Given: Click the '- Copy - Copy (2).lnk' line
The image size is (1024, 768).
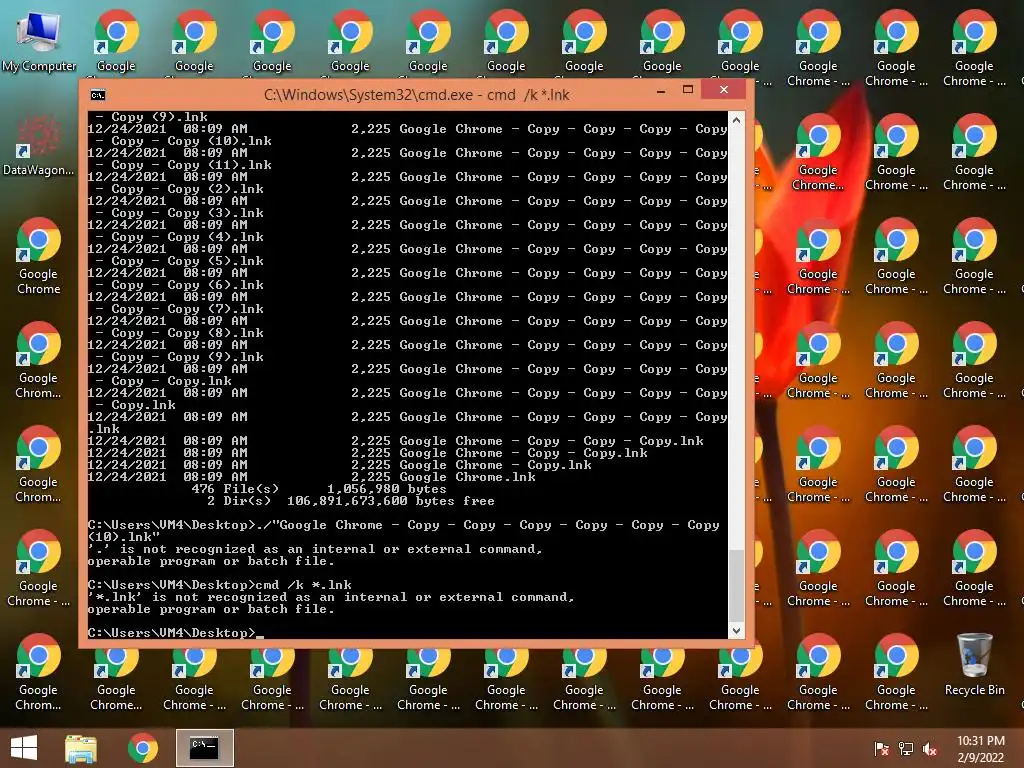Looking at the screenshot, I should (180, 189).
